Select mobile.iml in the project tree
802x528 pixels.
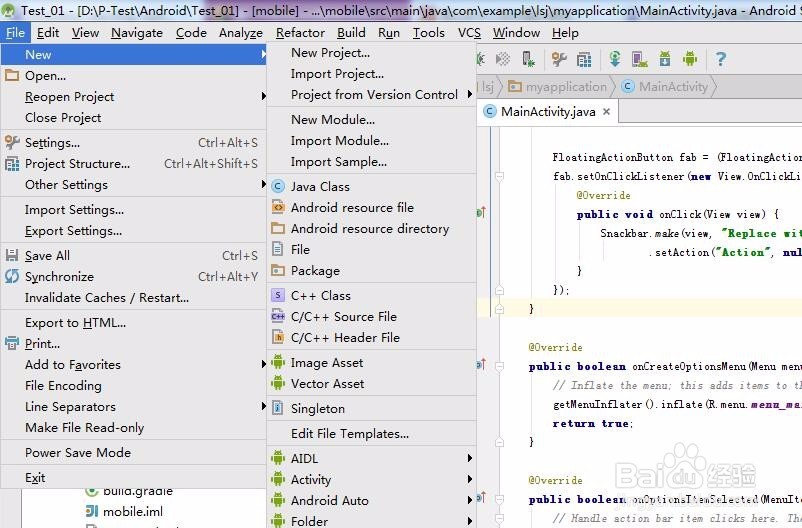[124, 511]
